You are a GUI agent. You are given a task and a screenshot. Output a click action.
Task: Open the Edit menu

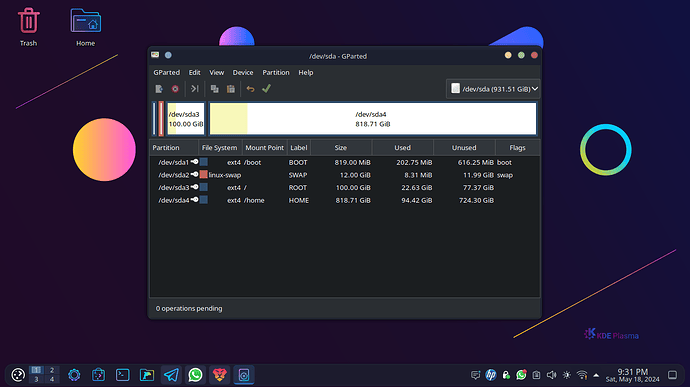pyautogui.click(x=195, y=72)
